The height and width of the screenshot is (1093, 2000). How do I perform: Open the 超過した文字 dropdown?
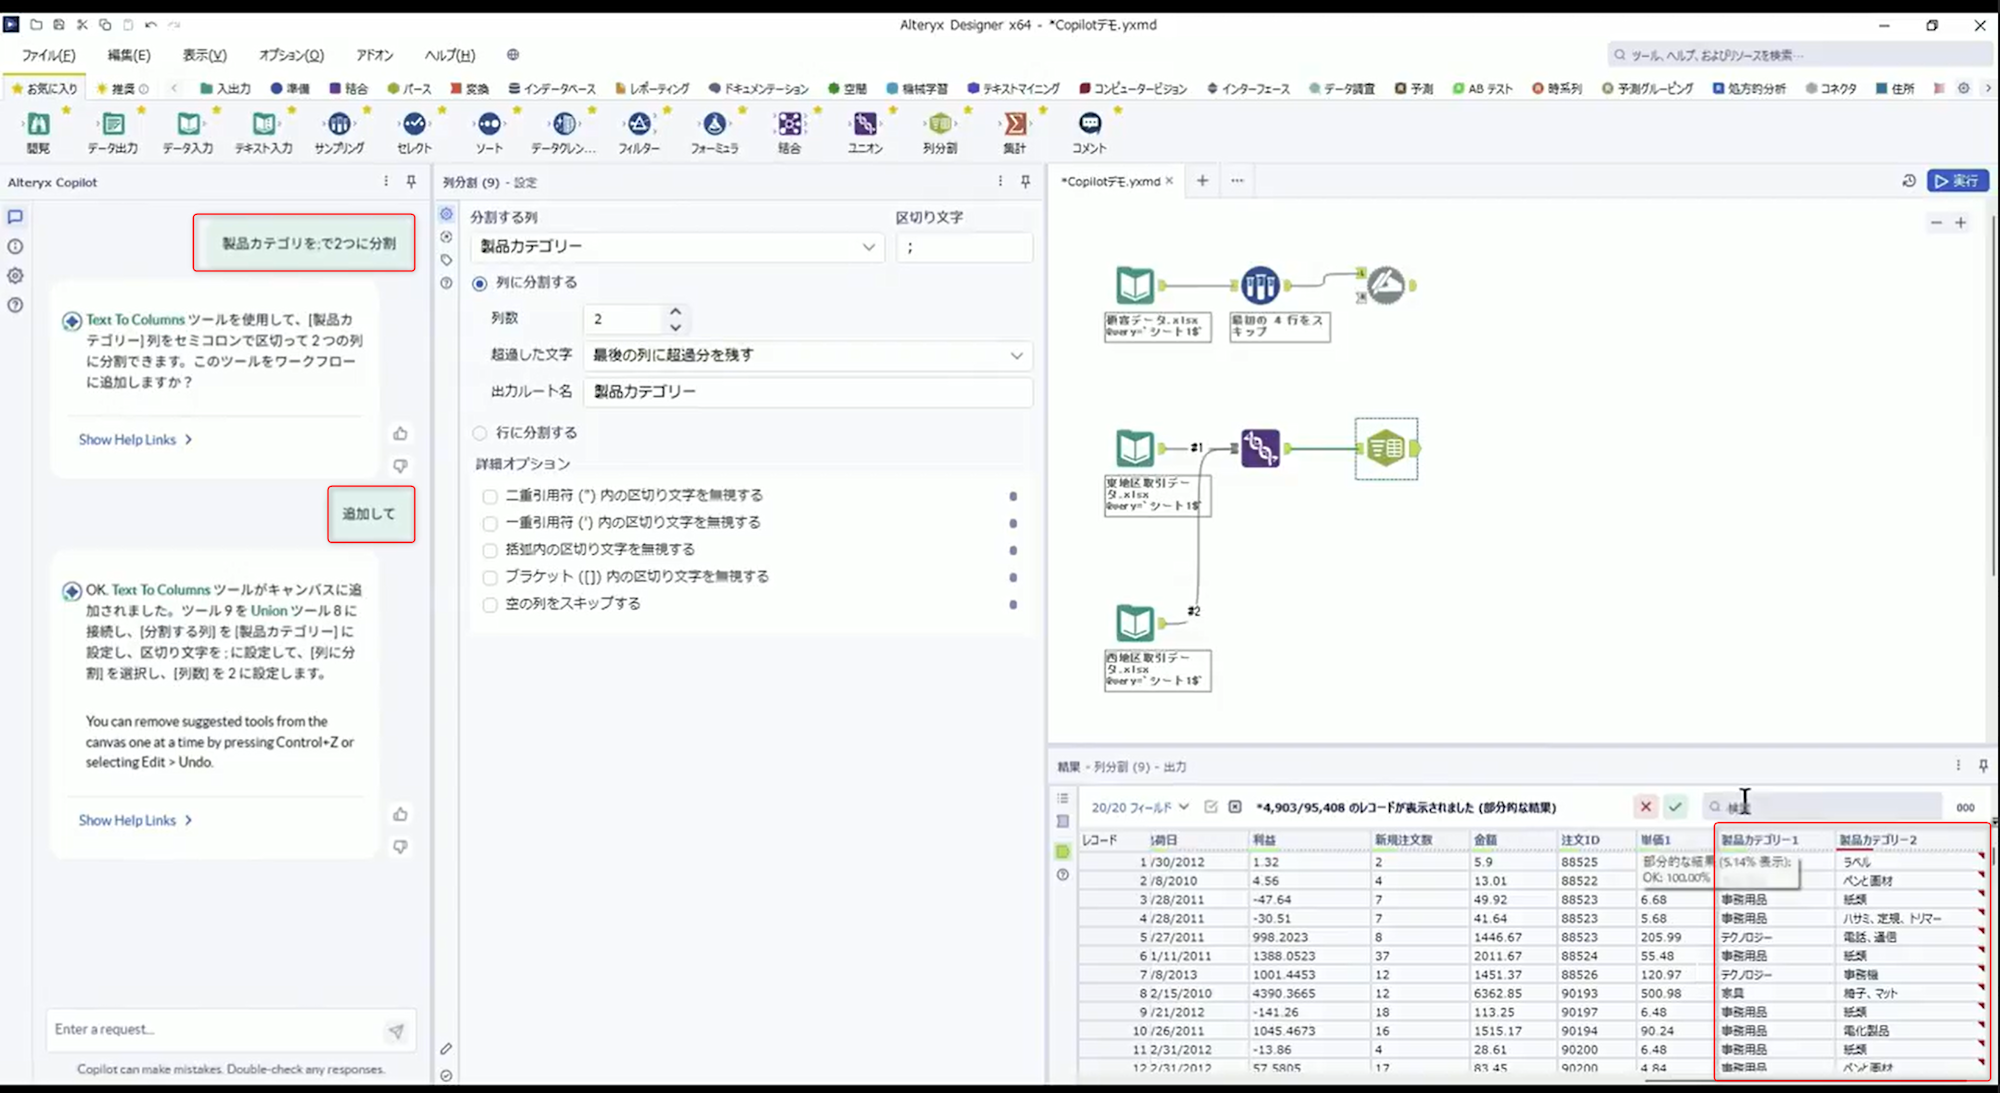[808, 355]
